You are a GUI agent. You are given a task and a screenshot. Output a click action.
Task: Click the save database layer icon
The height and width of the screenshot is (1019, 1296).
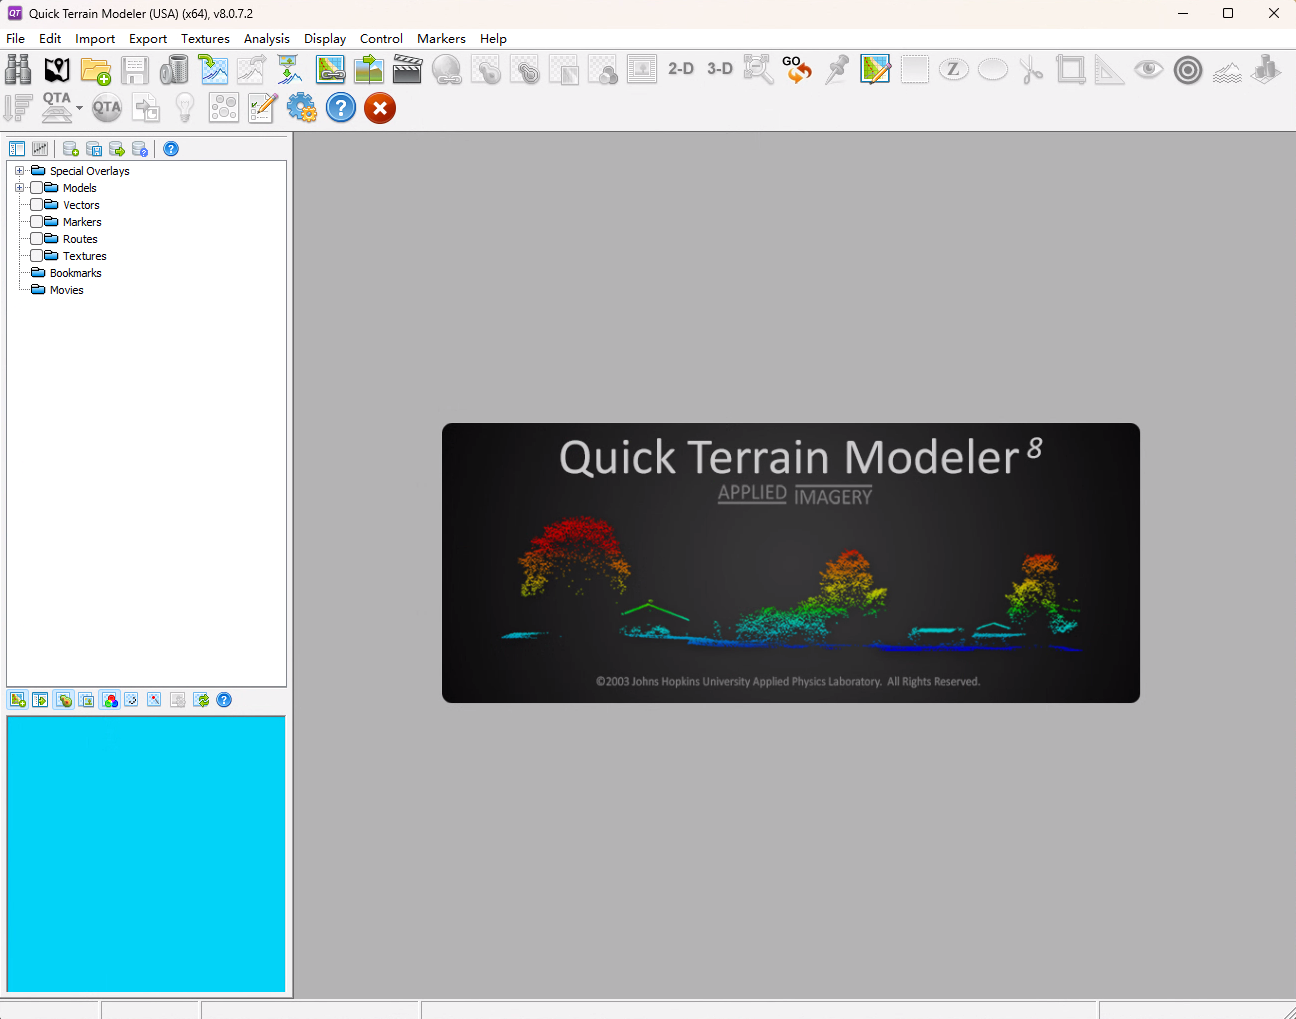(x=94, y=149)
